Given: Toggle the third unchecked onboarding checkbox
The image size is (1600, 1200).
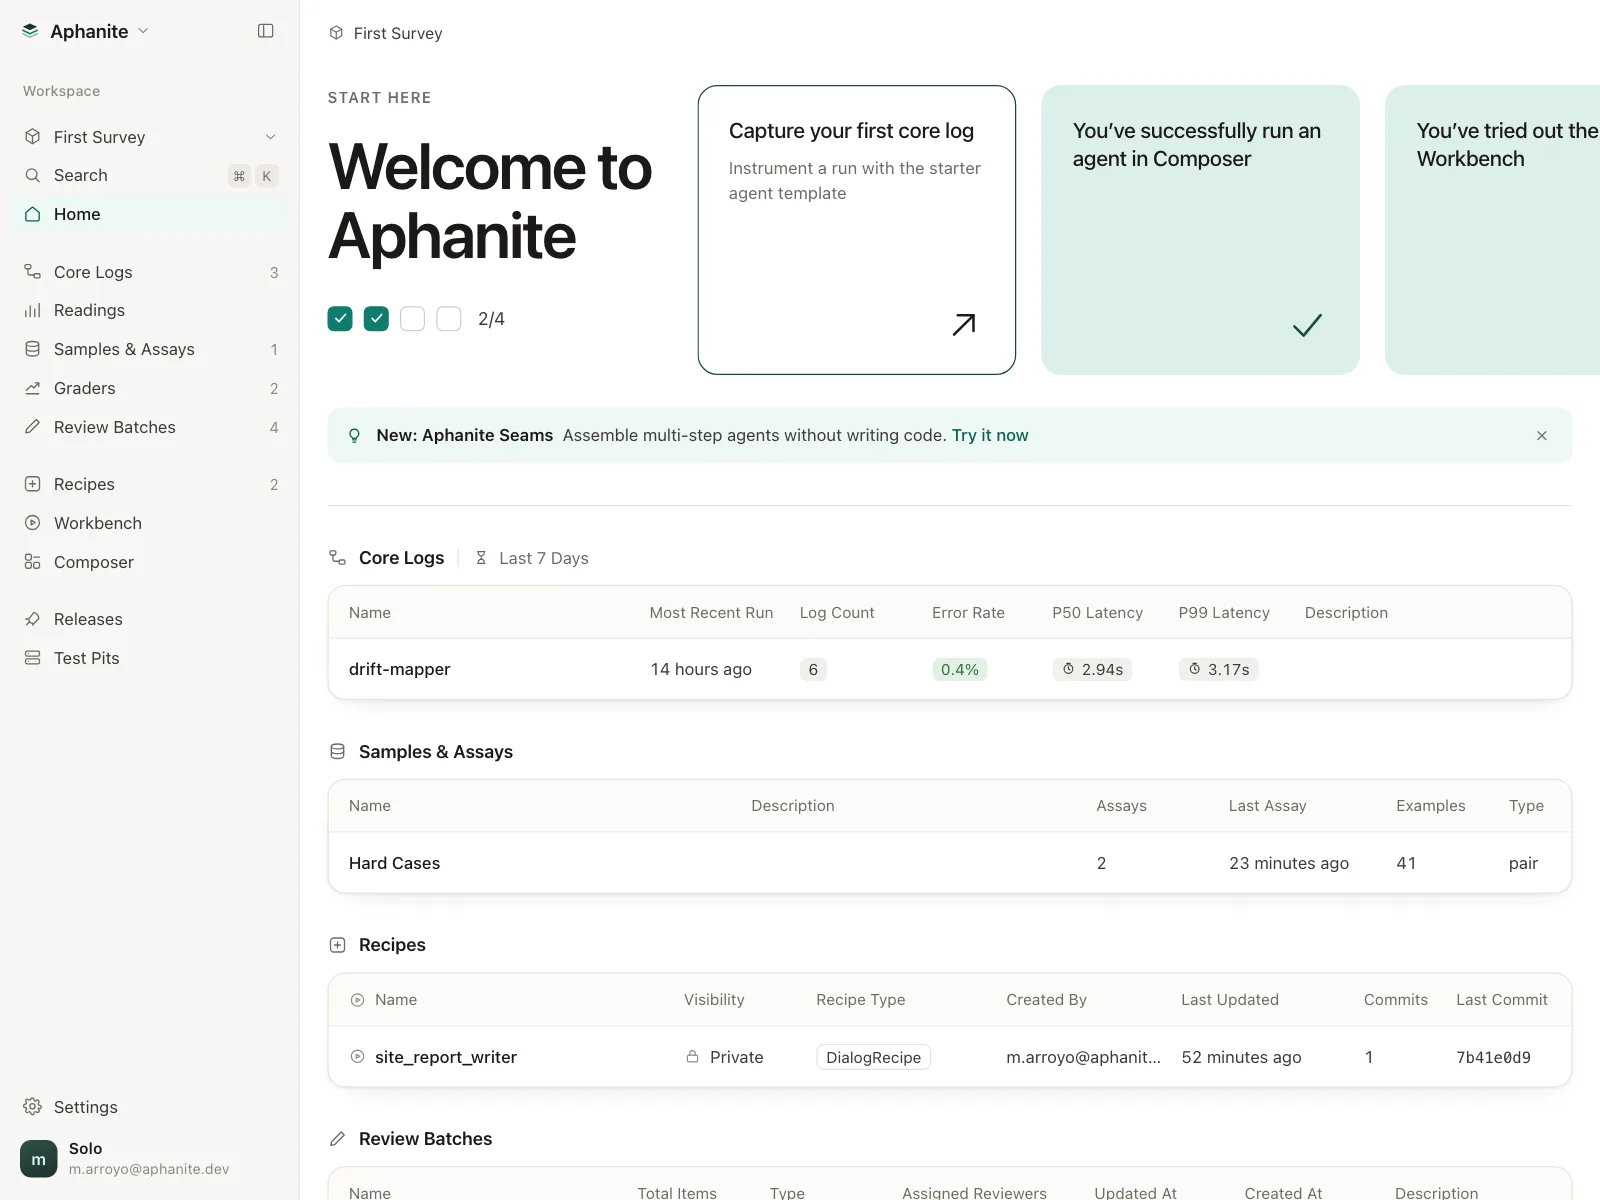Looking at the screenshot, I should point(413,319).
